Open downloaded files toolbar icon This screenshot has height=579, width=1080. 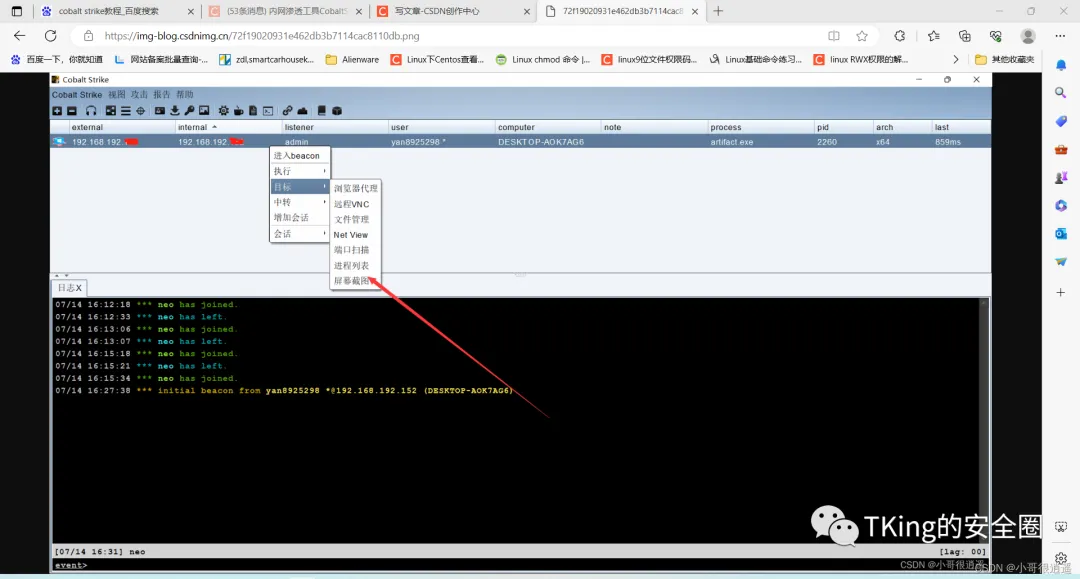coord(175,111)
